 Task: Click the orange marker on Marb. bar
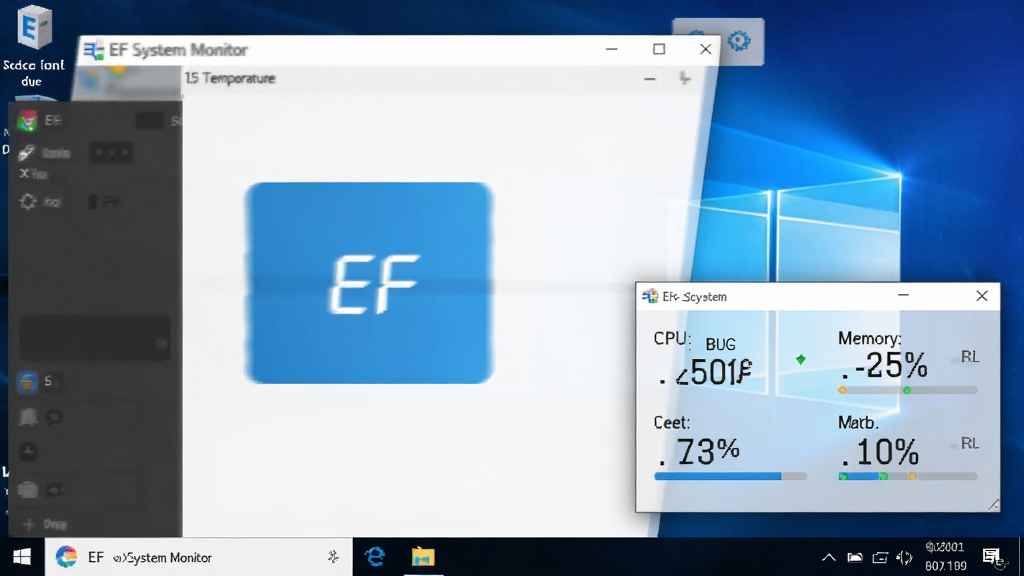point(913,477)
